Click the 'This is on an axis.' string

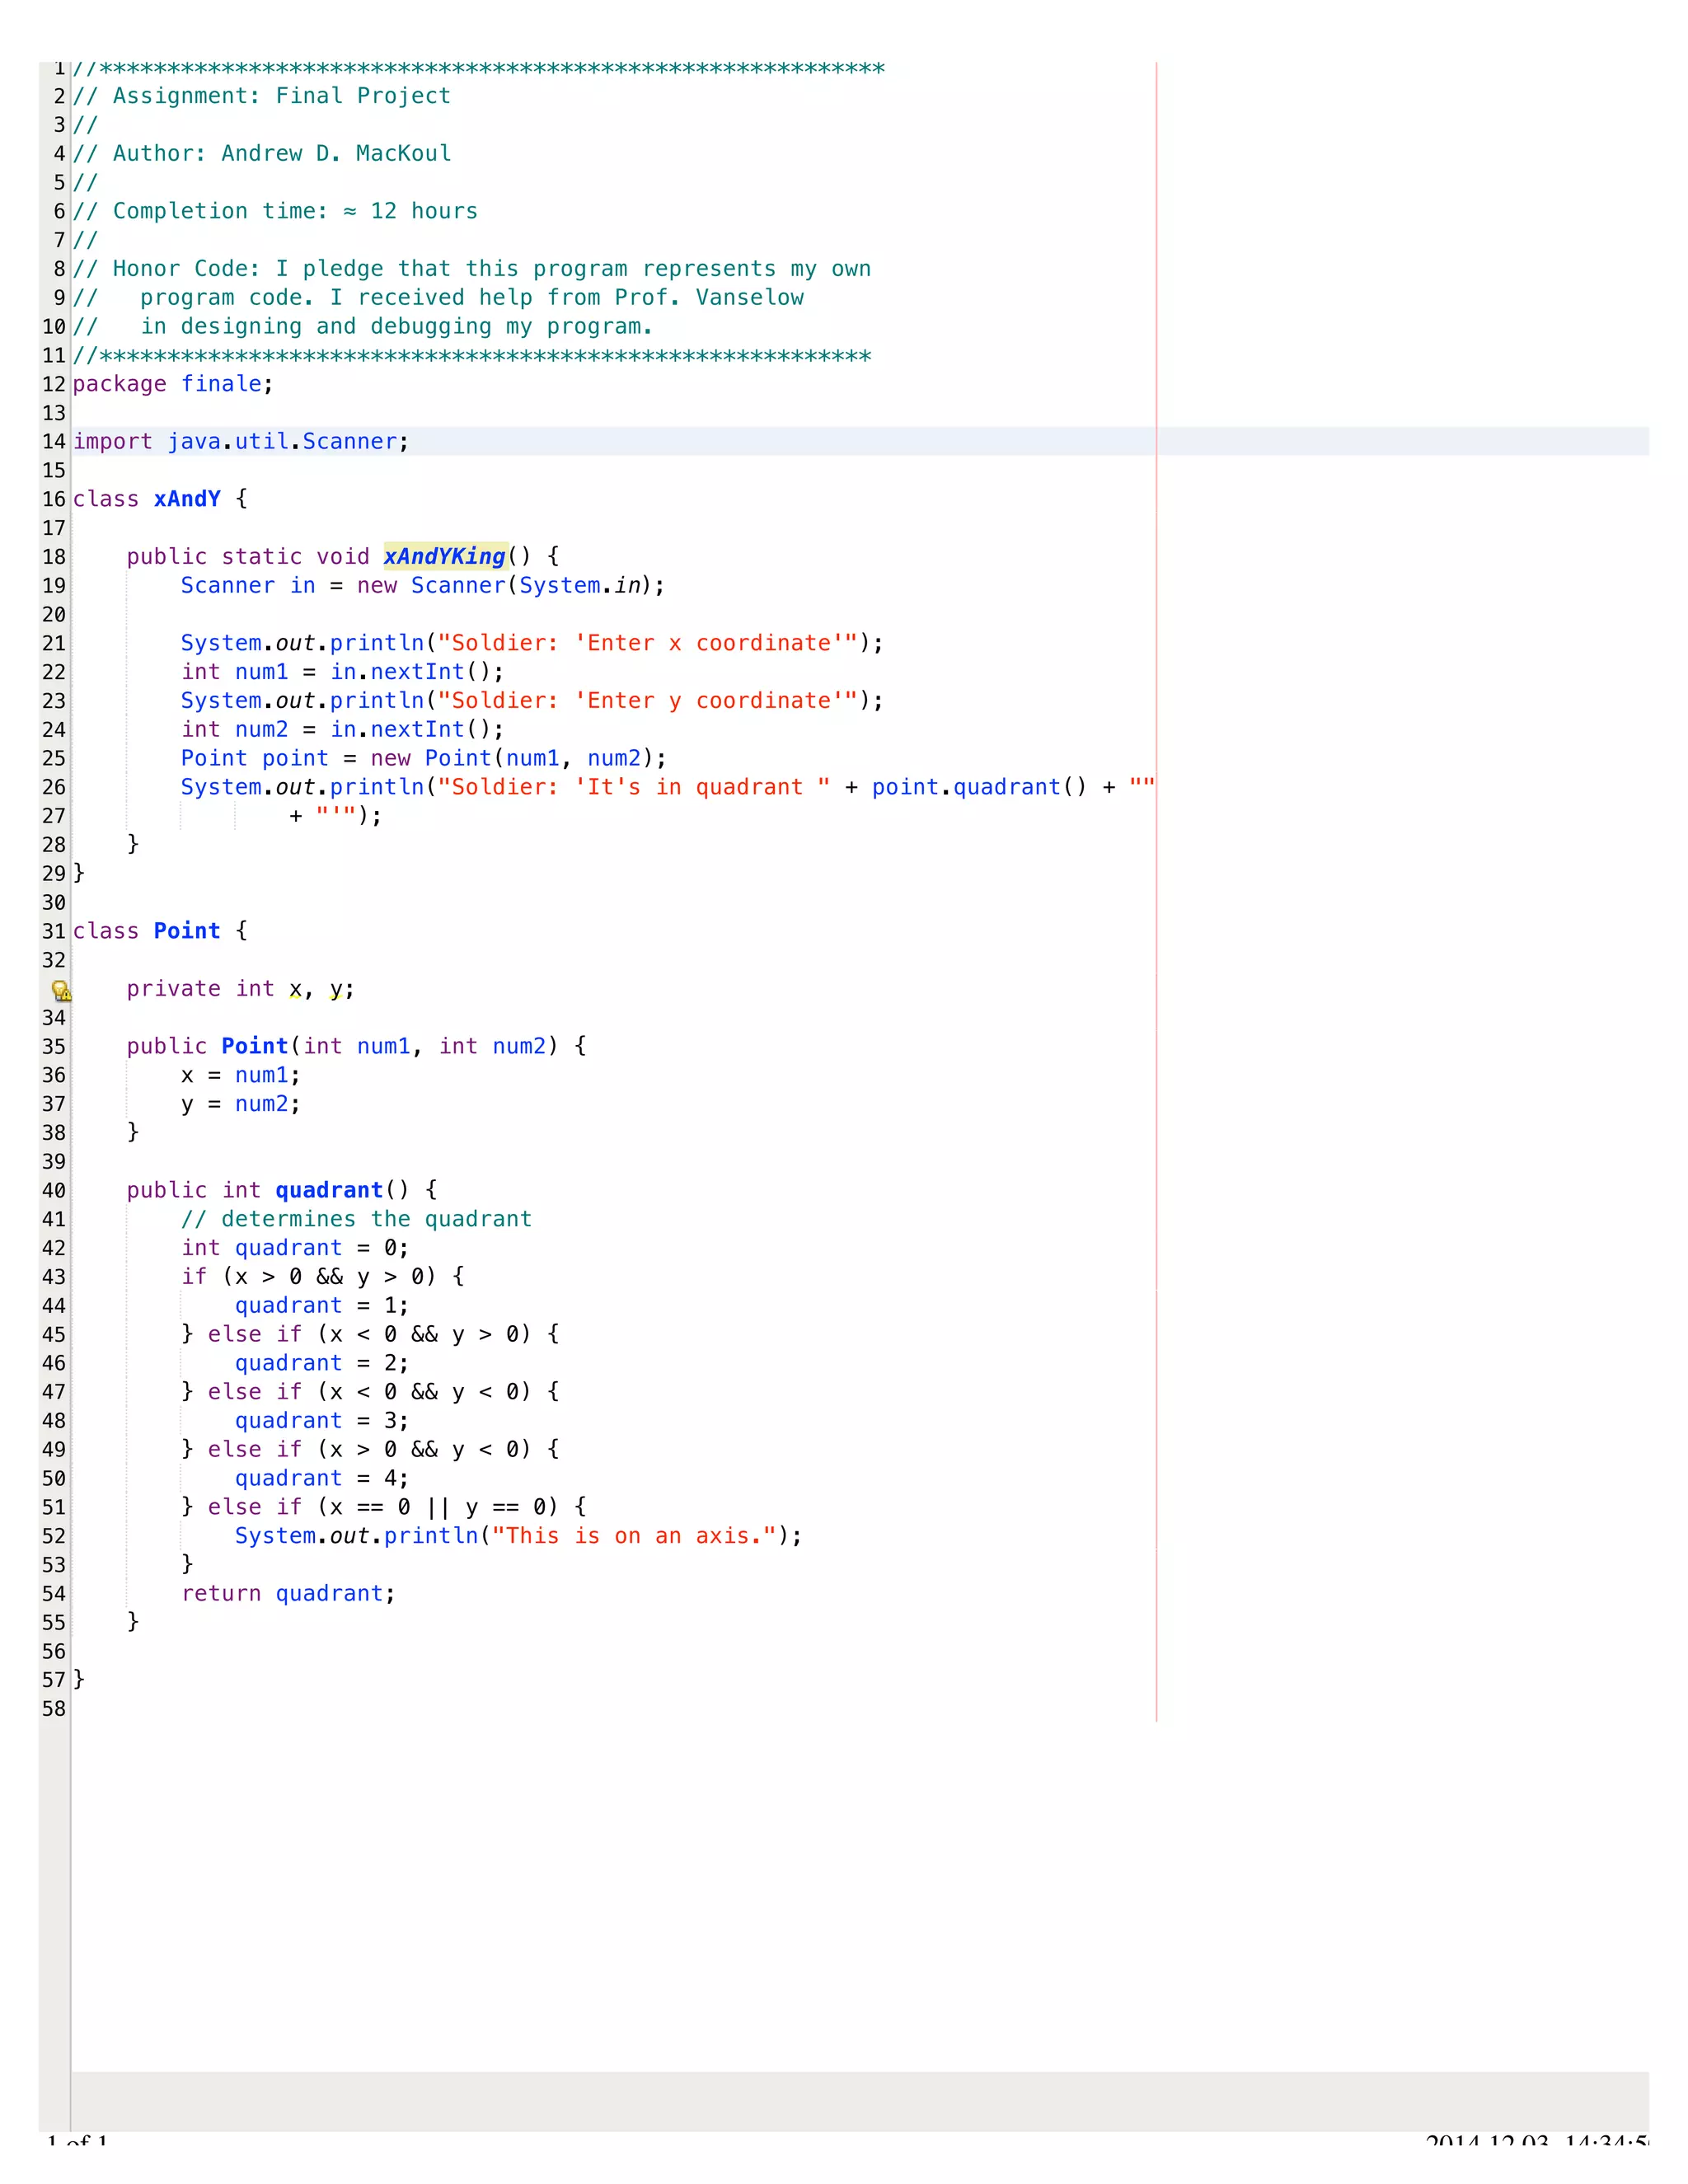pos(634,1536)
